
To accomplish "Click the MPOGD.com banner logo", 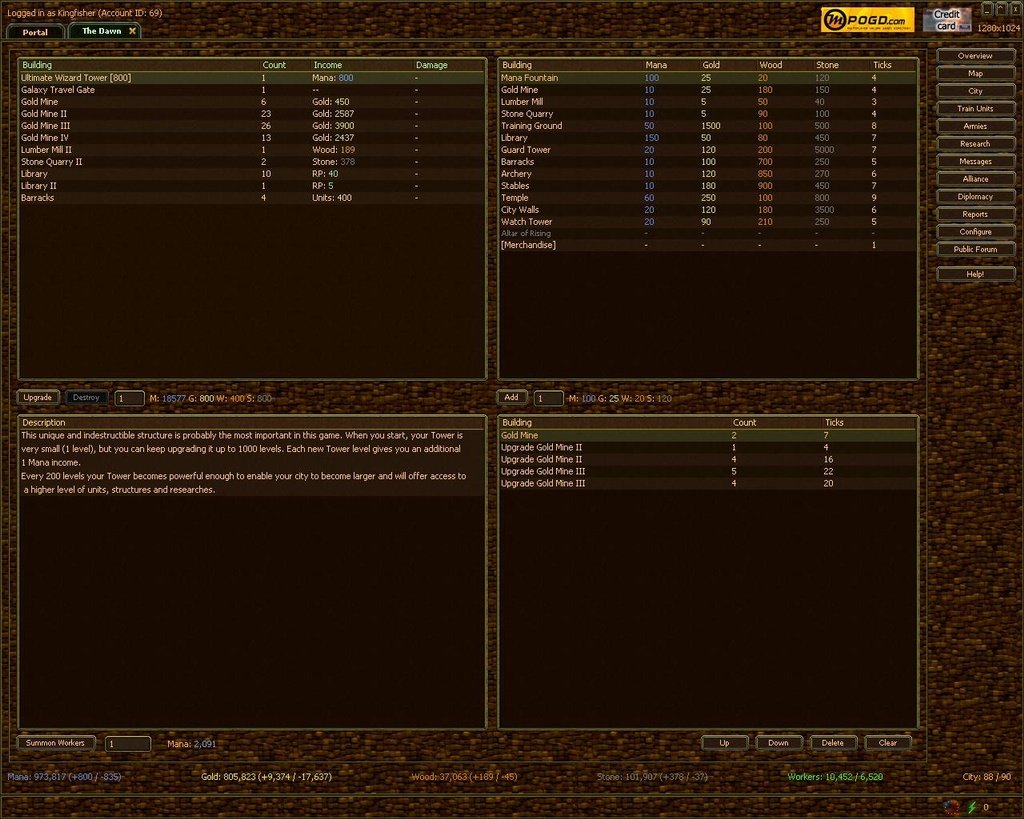I will point(853,20).
